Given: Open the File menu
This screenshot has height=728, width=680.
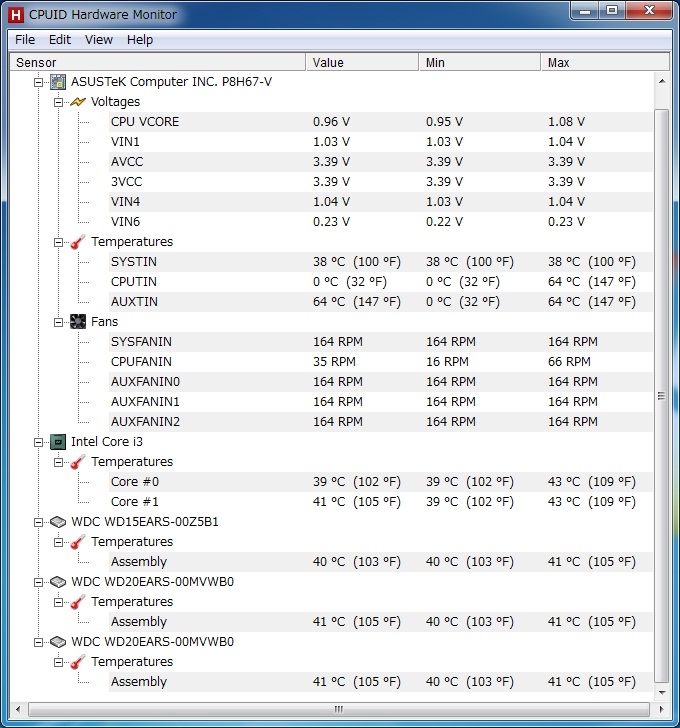Looking at the screenshot, I should point(25,39).
